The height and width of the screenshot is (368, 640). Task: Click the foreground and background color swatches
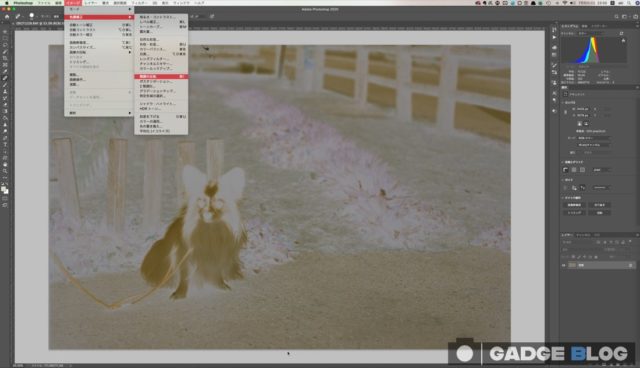(x=4, y=190)
